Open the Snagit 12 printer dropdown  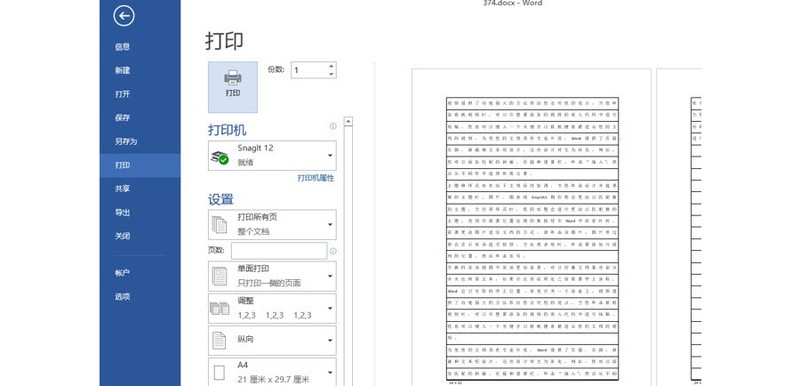(x=272, y=156)
